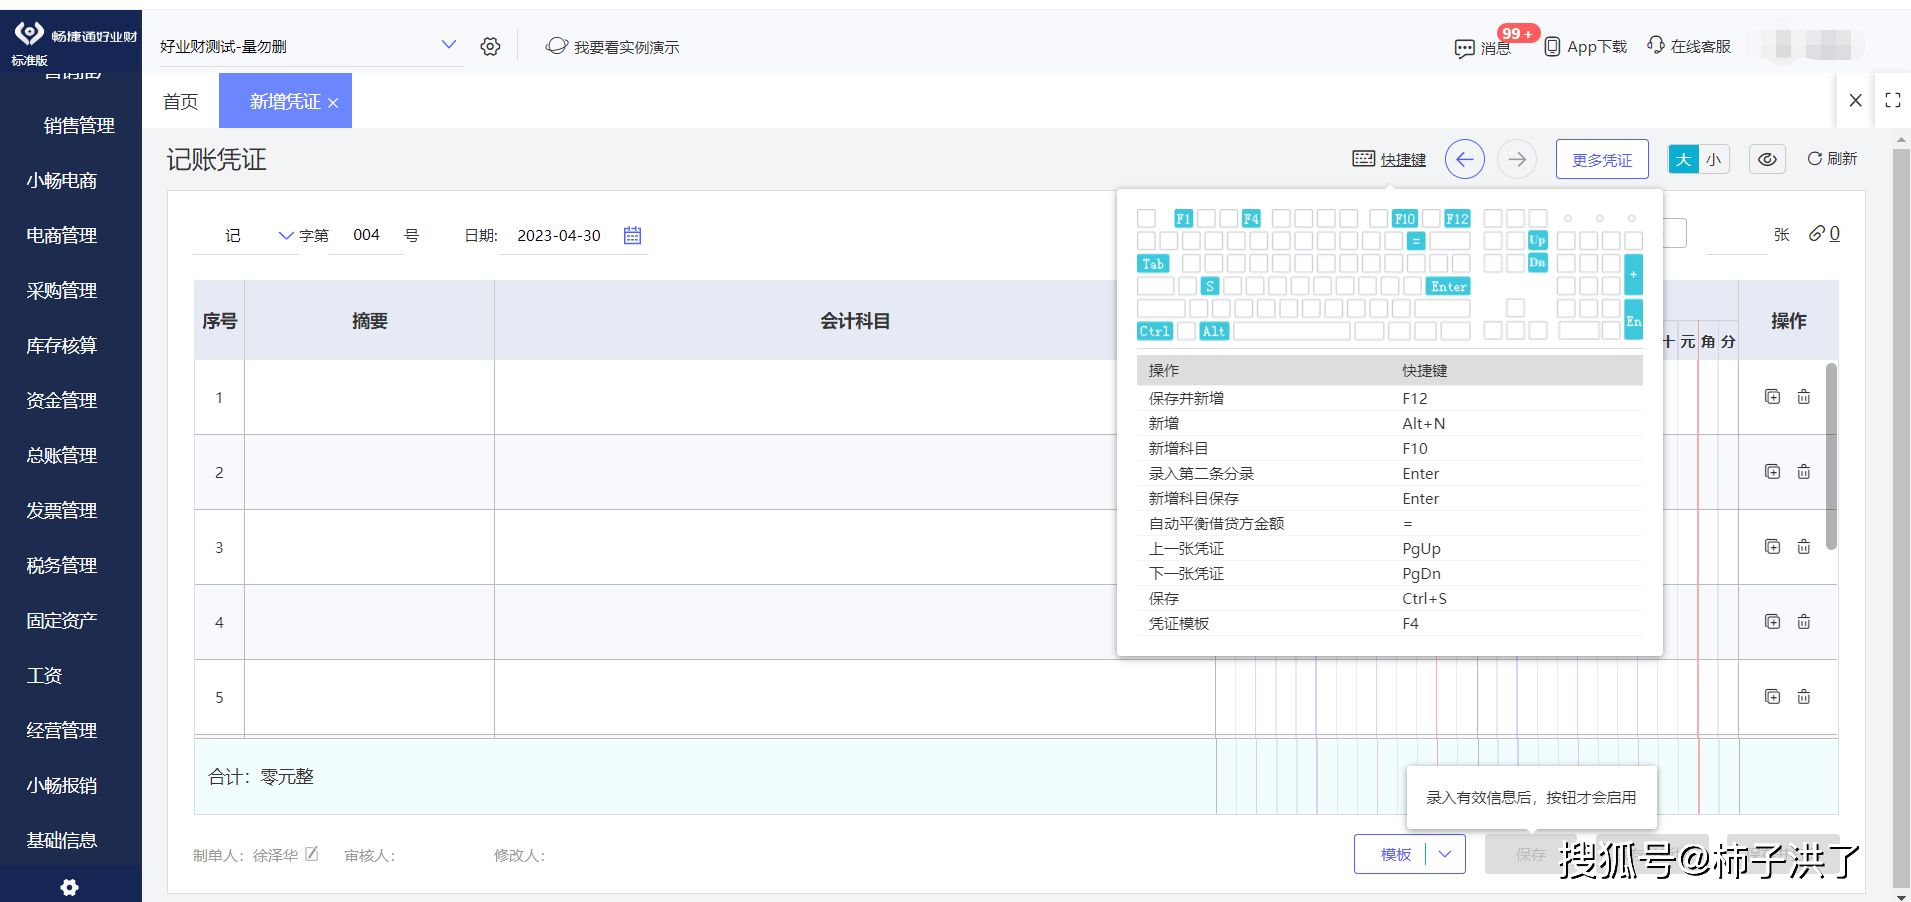1911x902 pixels.
Task: Click the 快捷键 shortcut link
Action: tap(1402, 159)
